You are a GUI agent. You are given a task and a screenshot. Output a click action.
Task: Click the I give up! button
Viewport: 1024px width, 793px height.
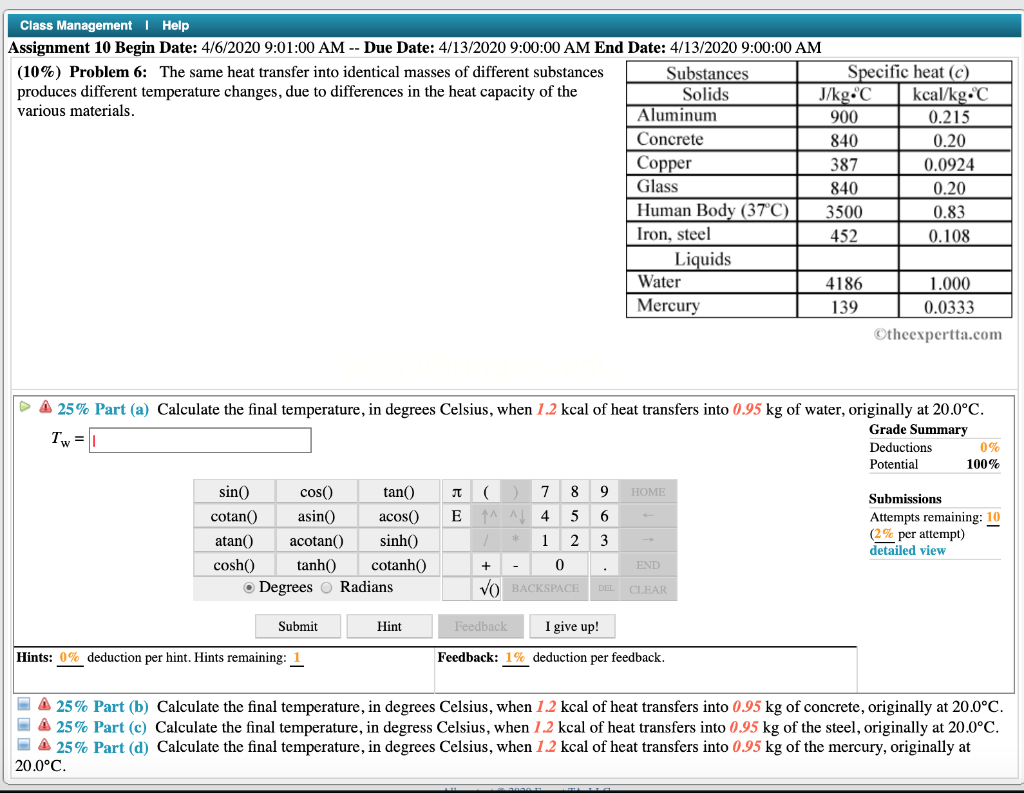[x=572, y=625]
